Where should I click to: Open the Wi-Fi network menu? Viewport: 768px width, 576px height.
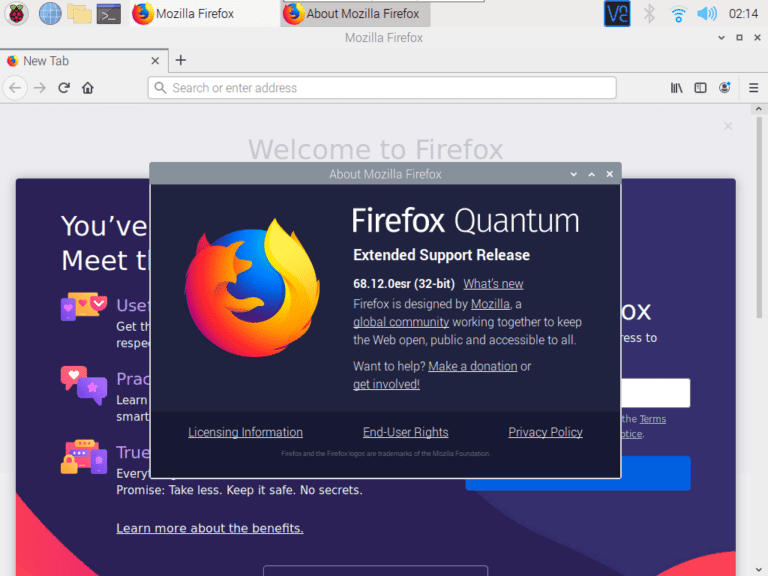pyautogui.click(x=678, y=14)
